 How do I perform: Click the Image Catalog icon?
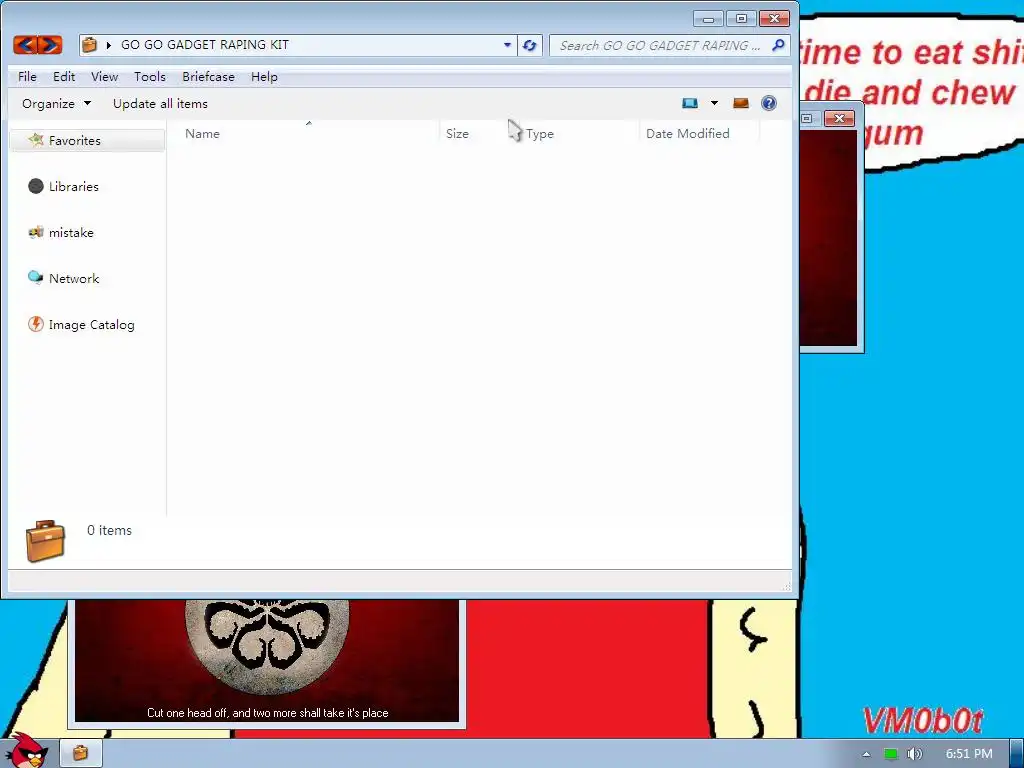pyautogui.click(x=36, y=324)
